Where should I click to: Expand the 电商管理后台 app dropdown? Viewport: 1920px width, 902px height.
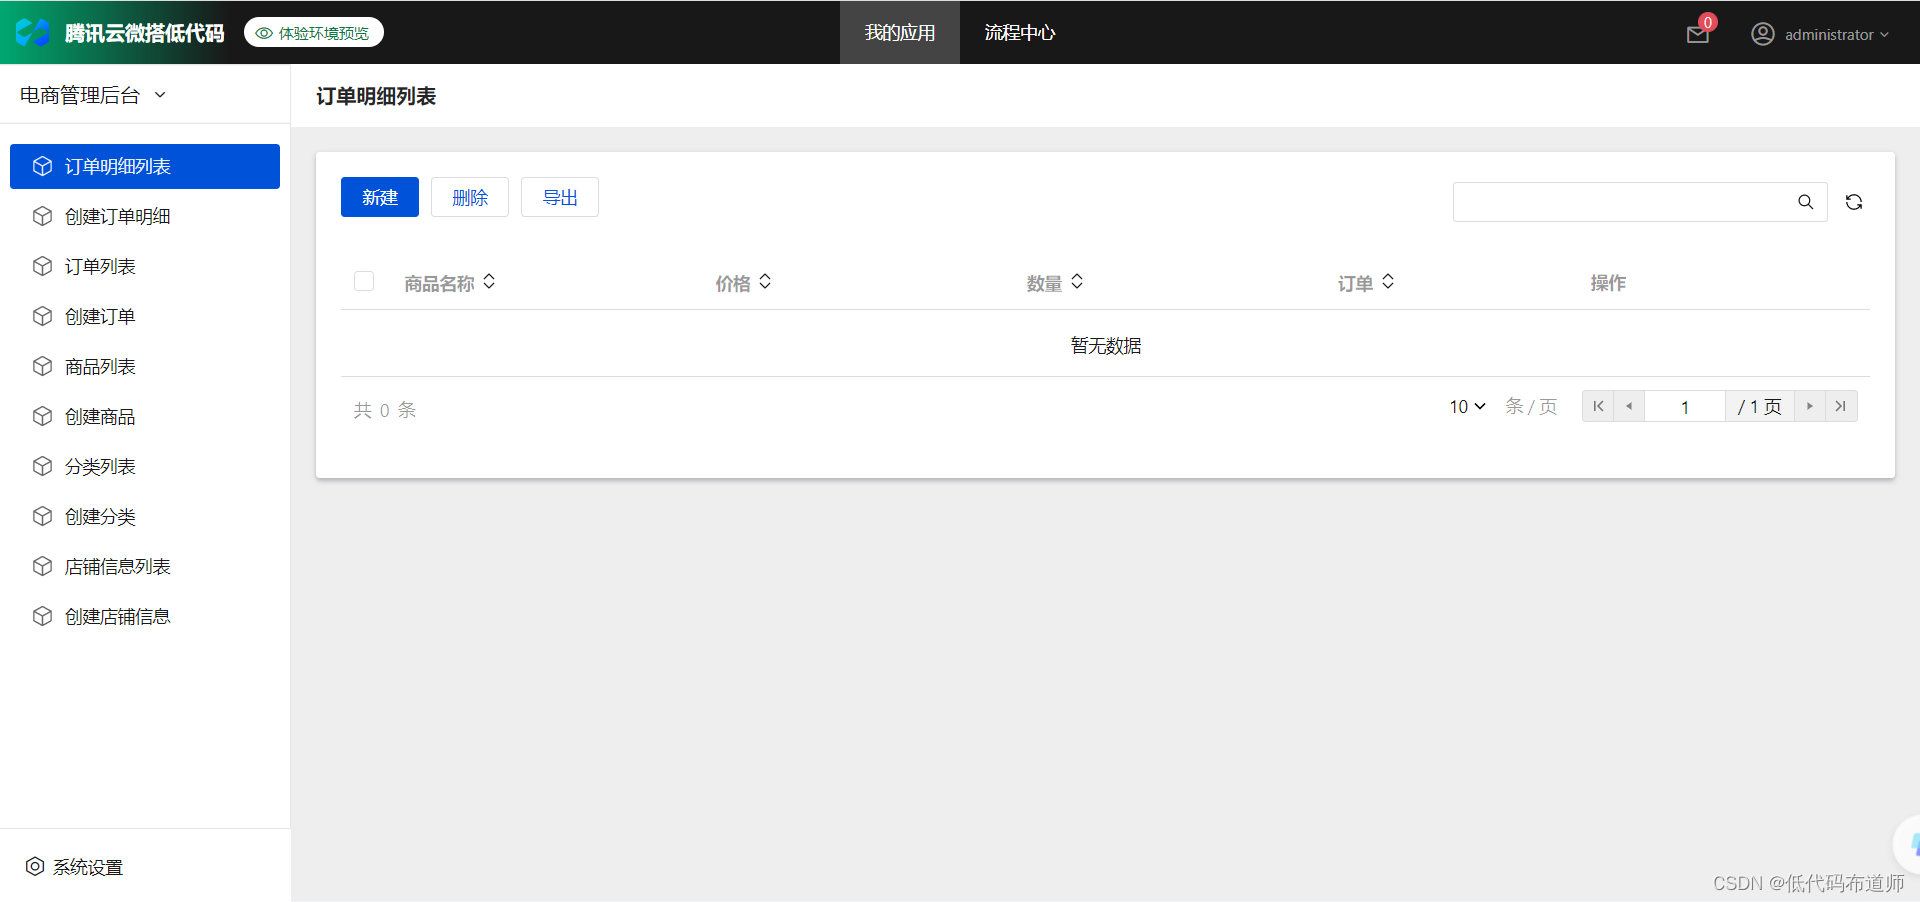pos(160,95)
